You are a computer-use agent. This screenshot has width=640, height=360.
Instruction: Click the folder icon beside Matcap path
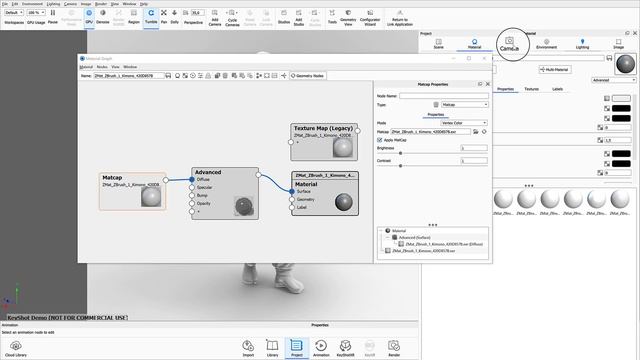(x=476, y=132)
